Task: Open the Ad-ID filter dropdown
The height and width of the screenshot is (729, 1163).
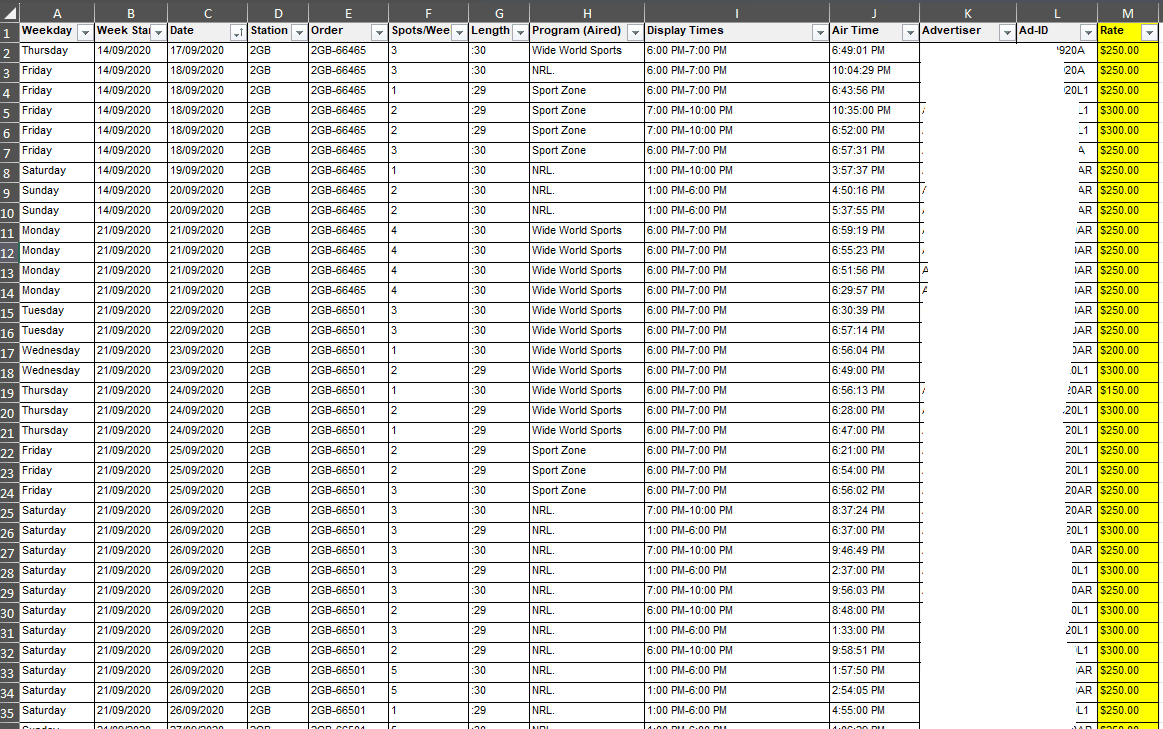Action: pyautogui.click(x=1088, y=33)
